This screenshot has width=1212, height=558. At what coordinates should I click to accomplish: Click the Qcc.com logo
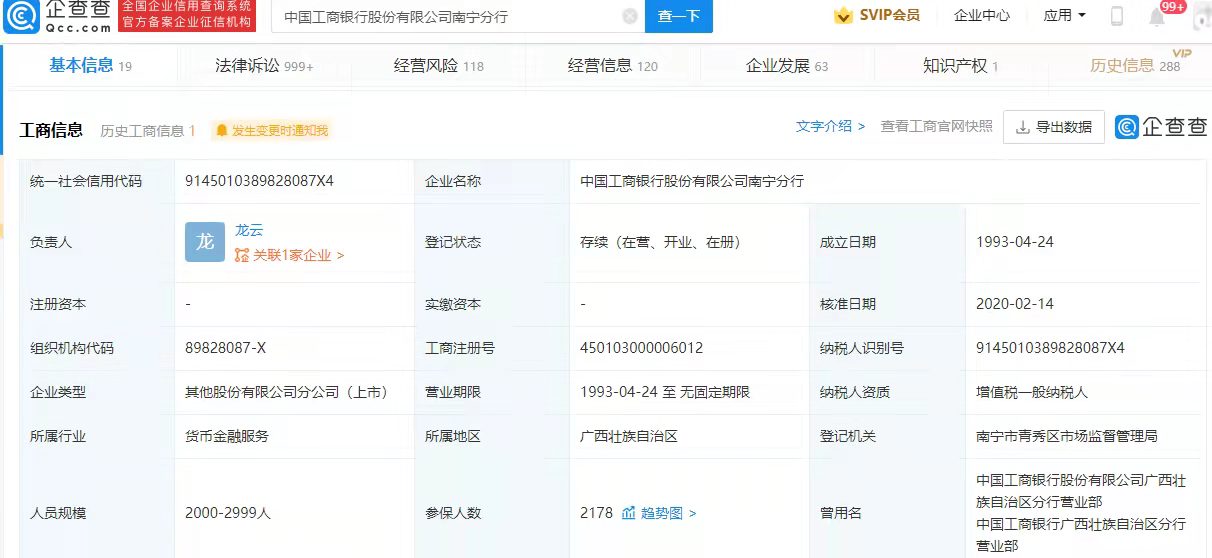pyautogui.click(x=57, y=16)
